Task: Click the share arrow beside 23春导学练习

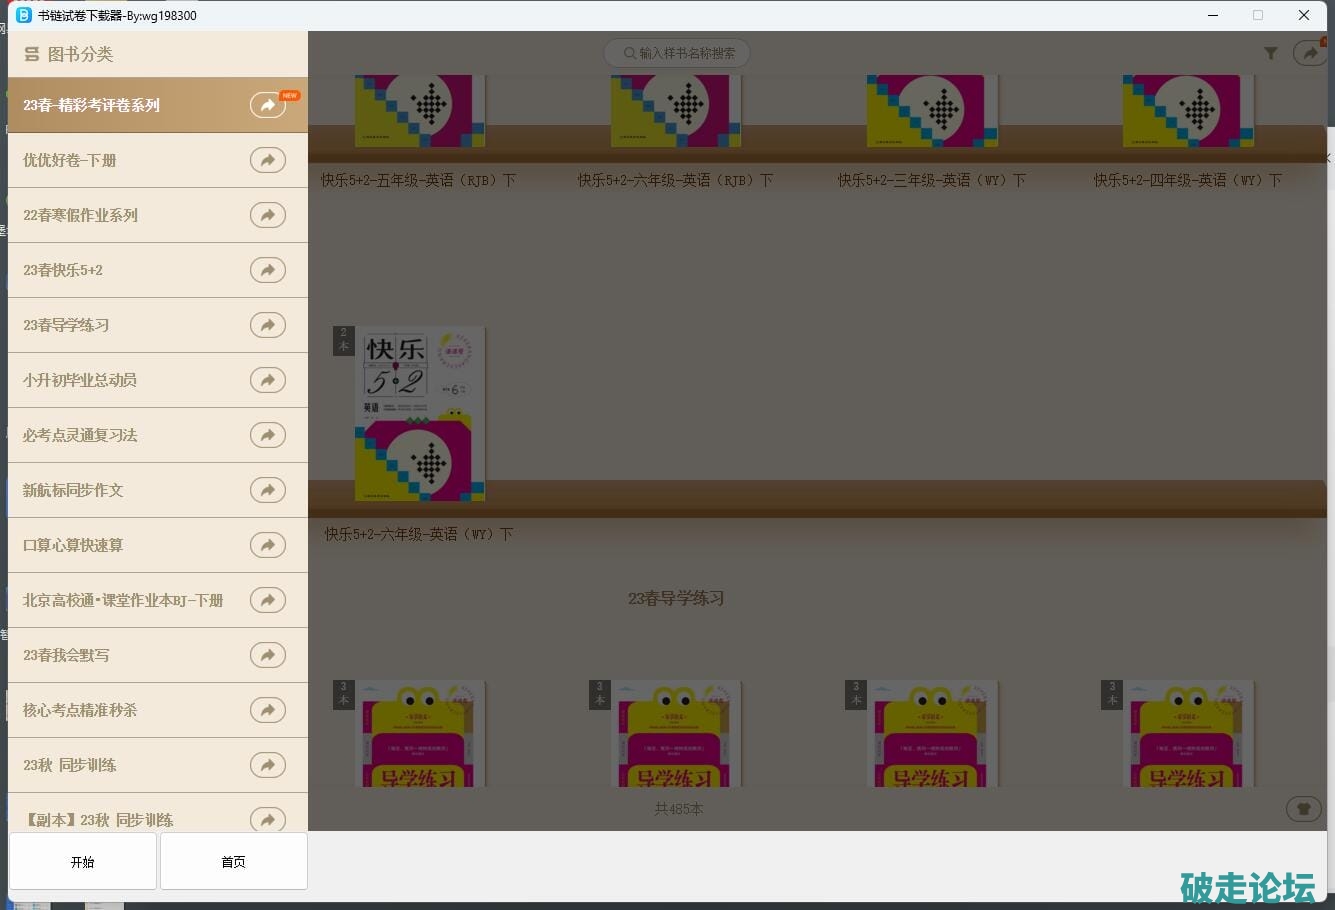Action: point(268,325)
